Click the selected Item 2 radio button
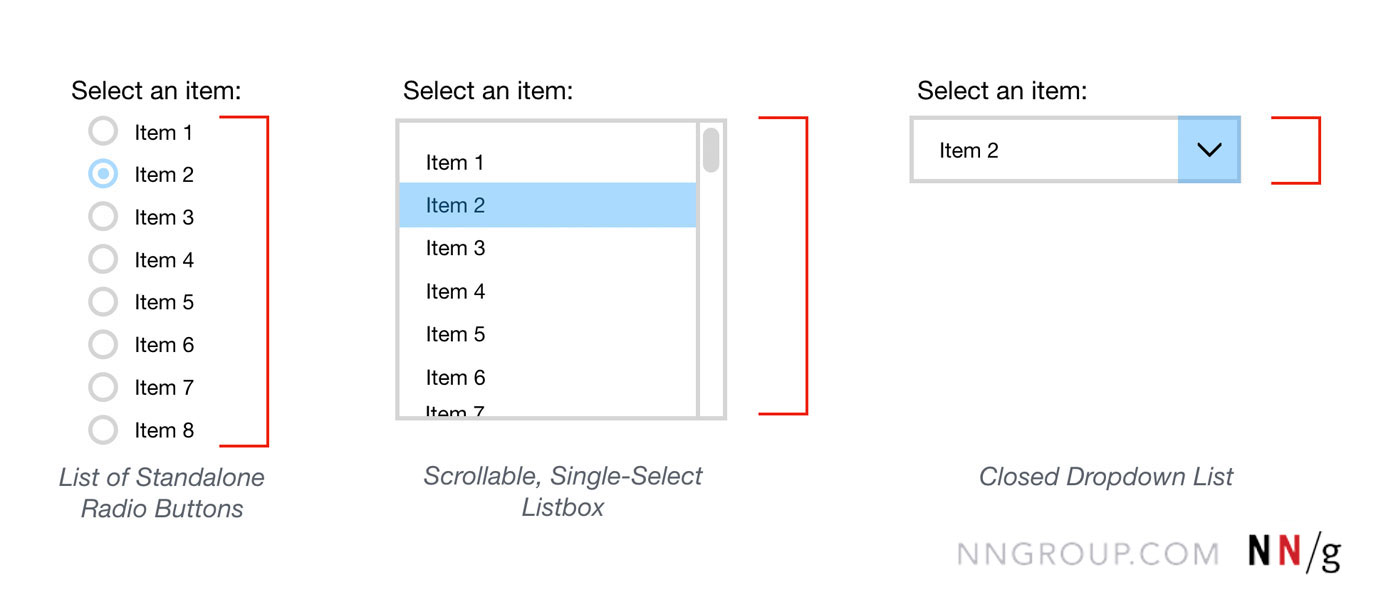Image resolution: width=1384 pixels, height=604 pixels. pos(103,174)
